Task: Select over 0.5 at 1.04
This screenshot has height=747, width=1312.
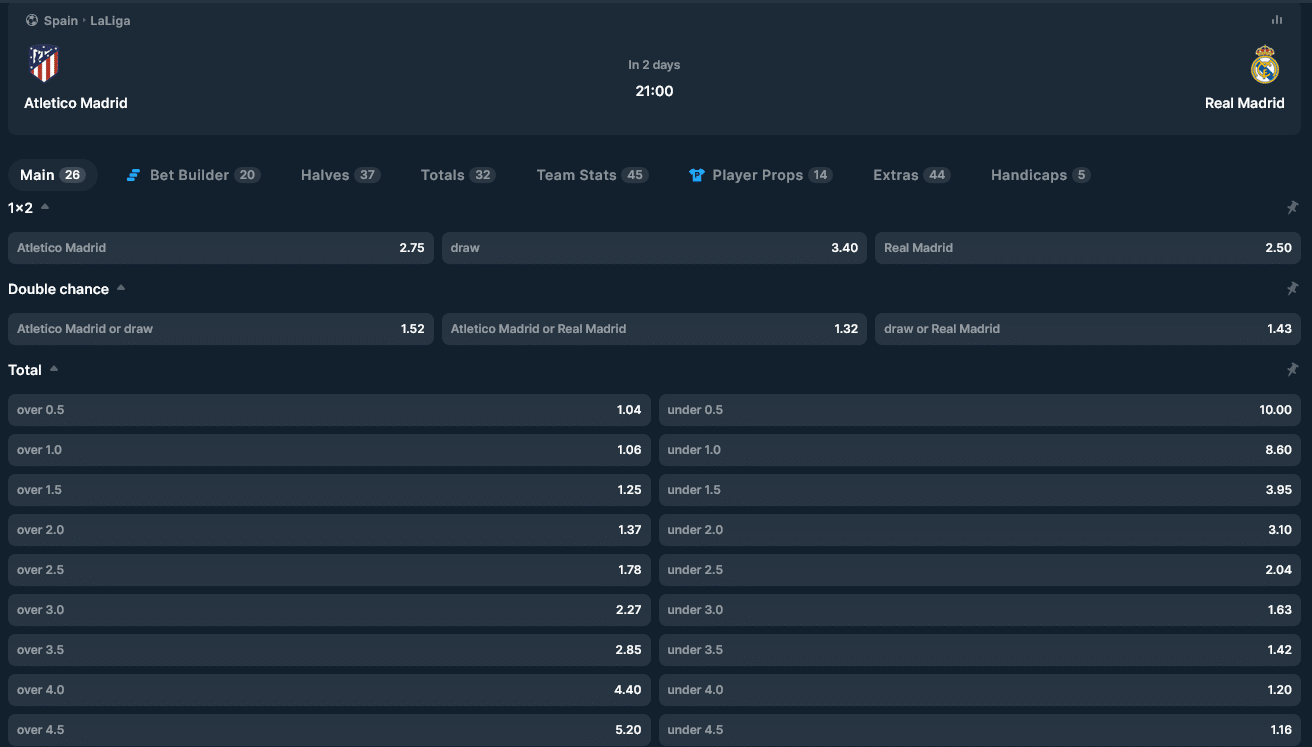Action: coord(329,410)
